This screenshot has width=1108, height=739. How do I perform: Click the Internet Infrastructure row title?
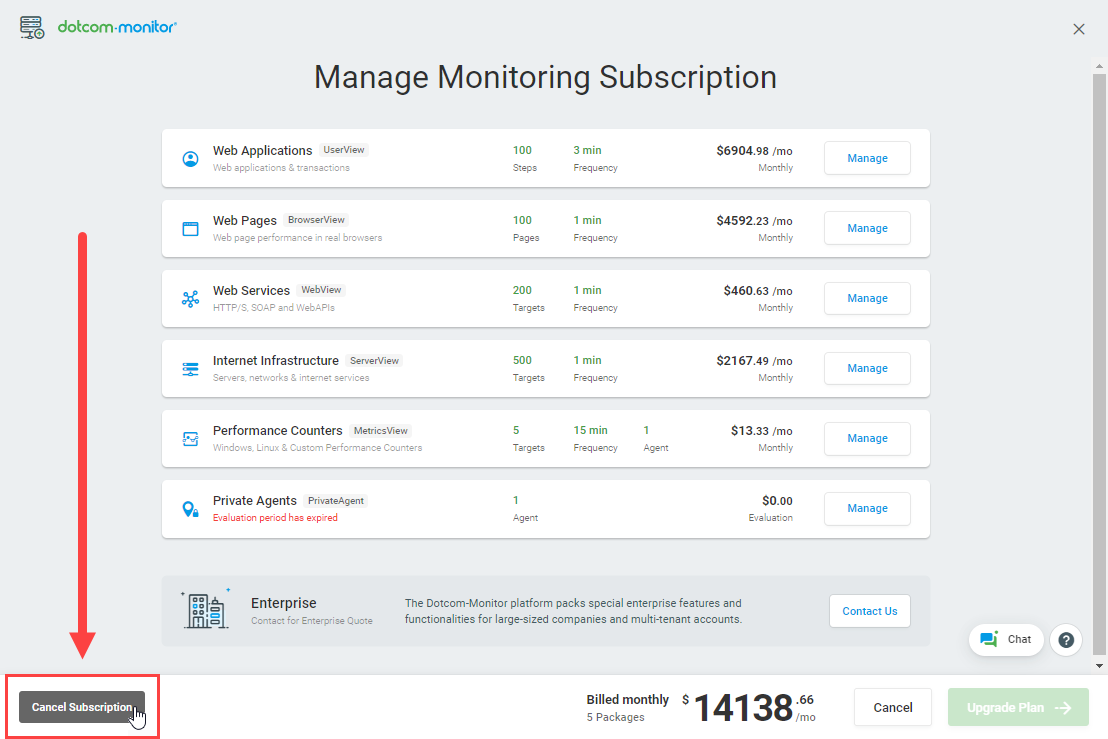click(276, 360)
